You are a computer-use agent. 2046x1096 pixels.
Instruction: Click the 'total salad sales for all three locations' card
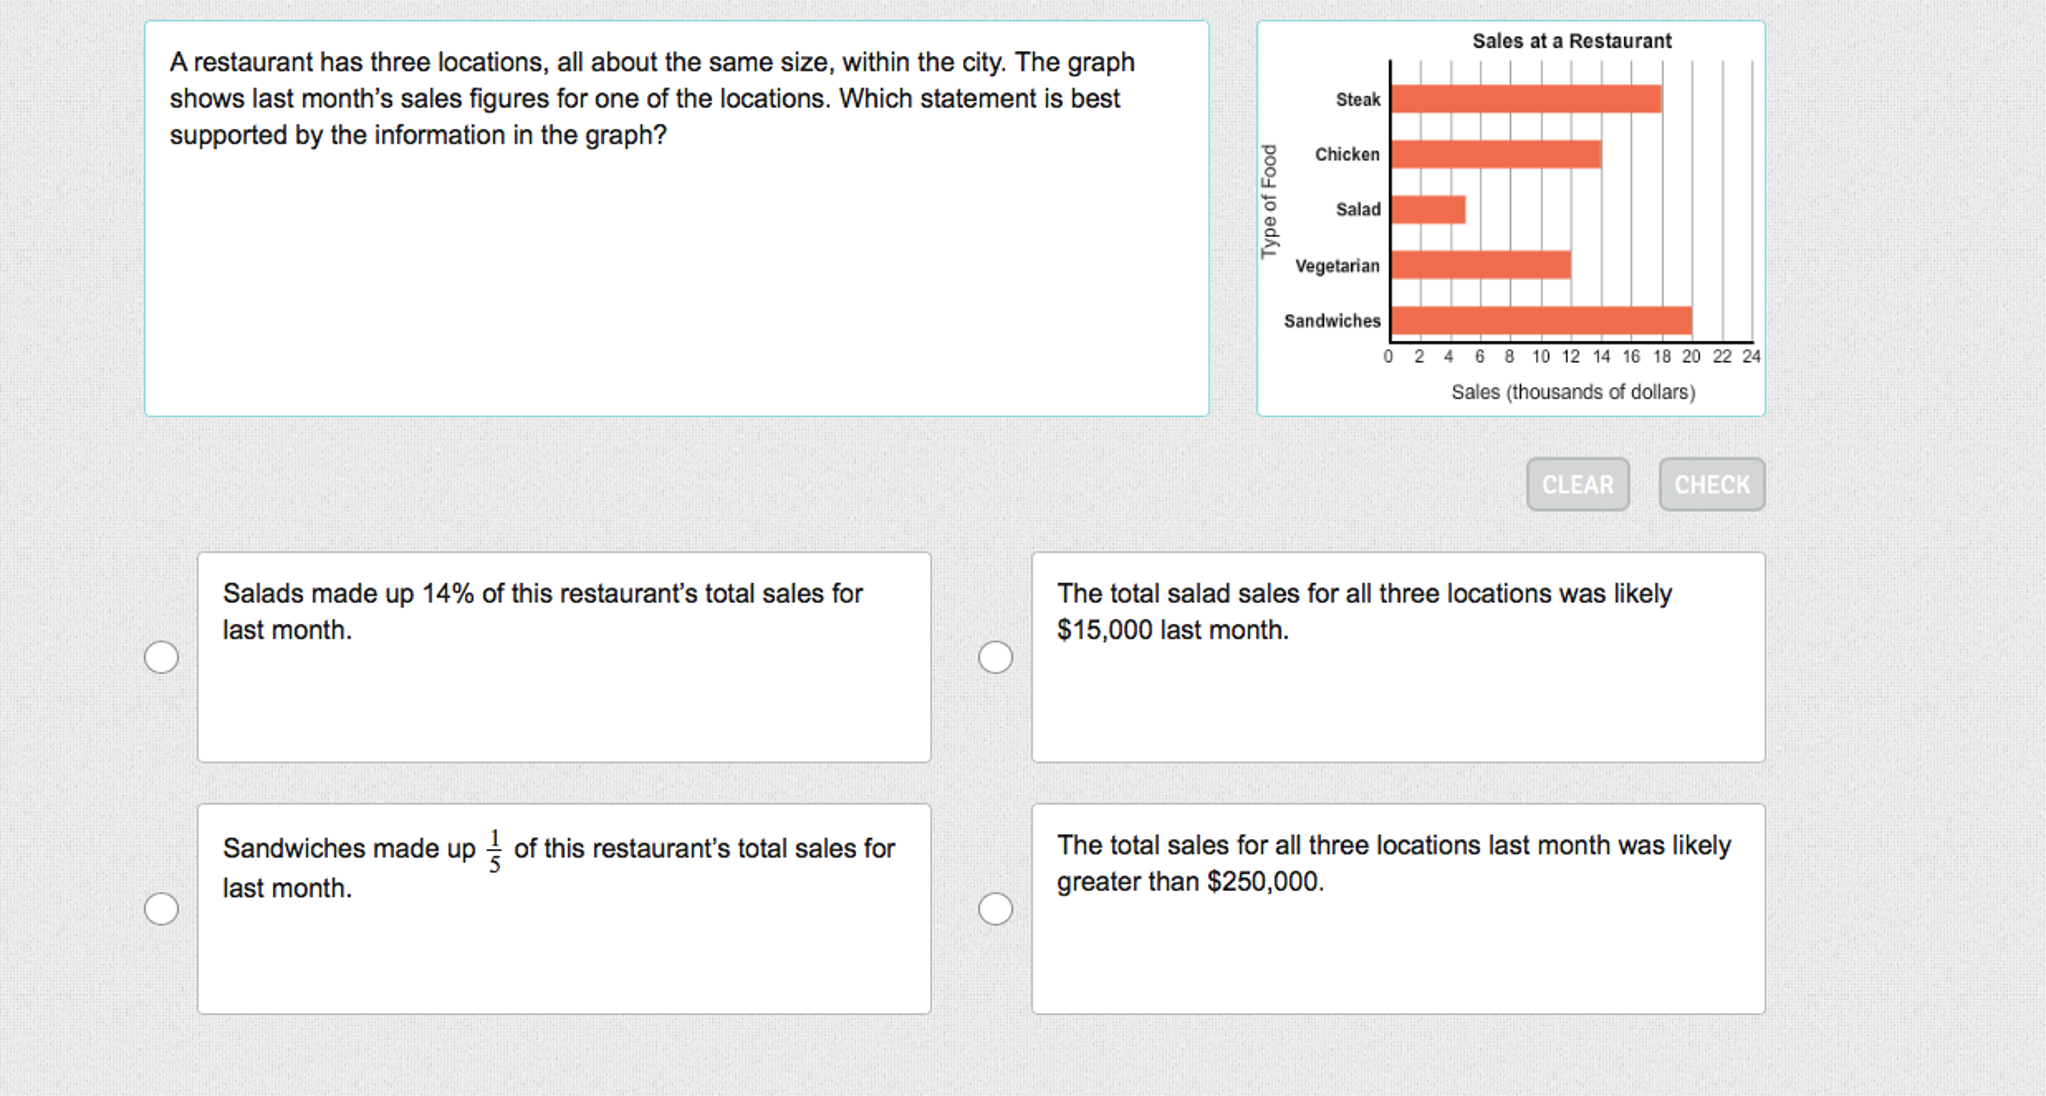(1364, 611)
